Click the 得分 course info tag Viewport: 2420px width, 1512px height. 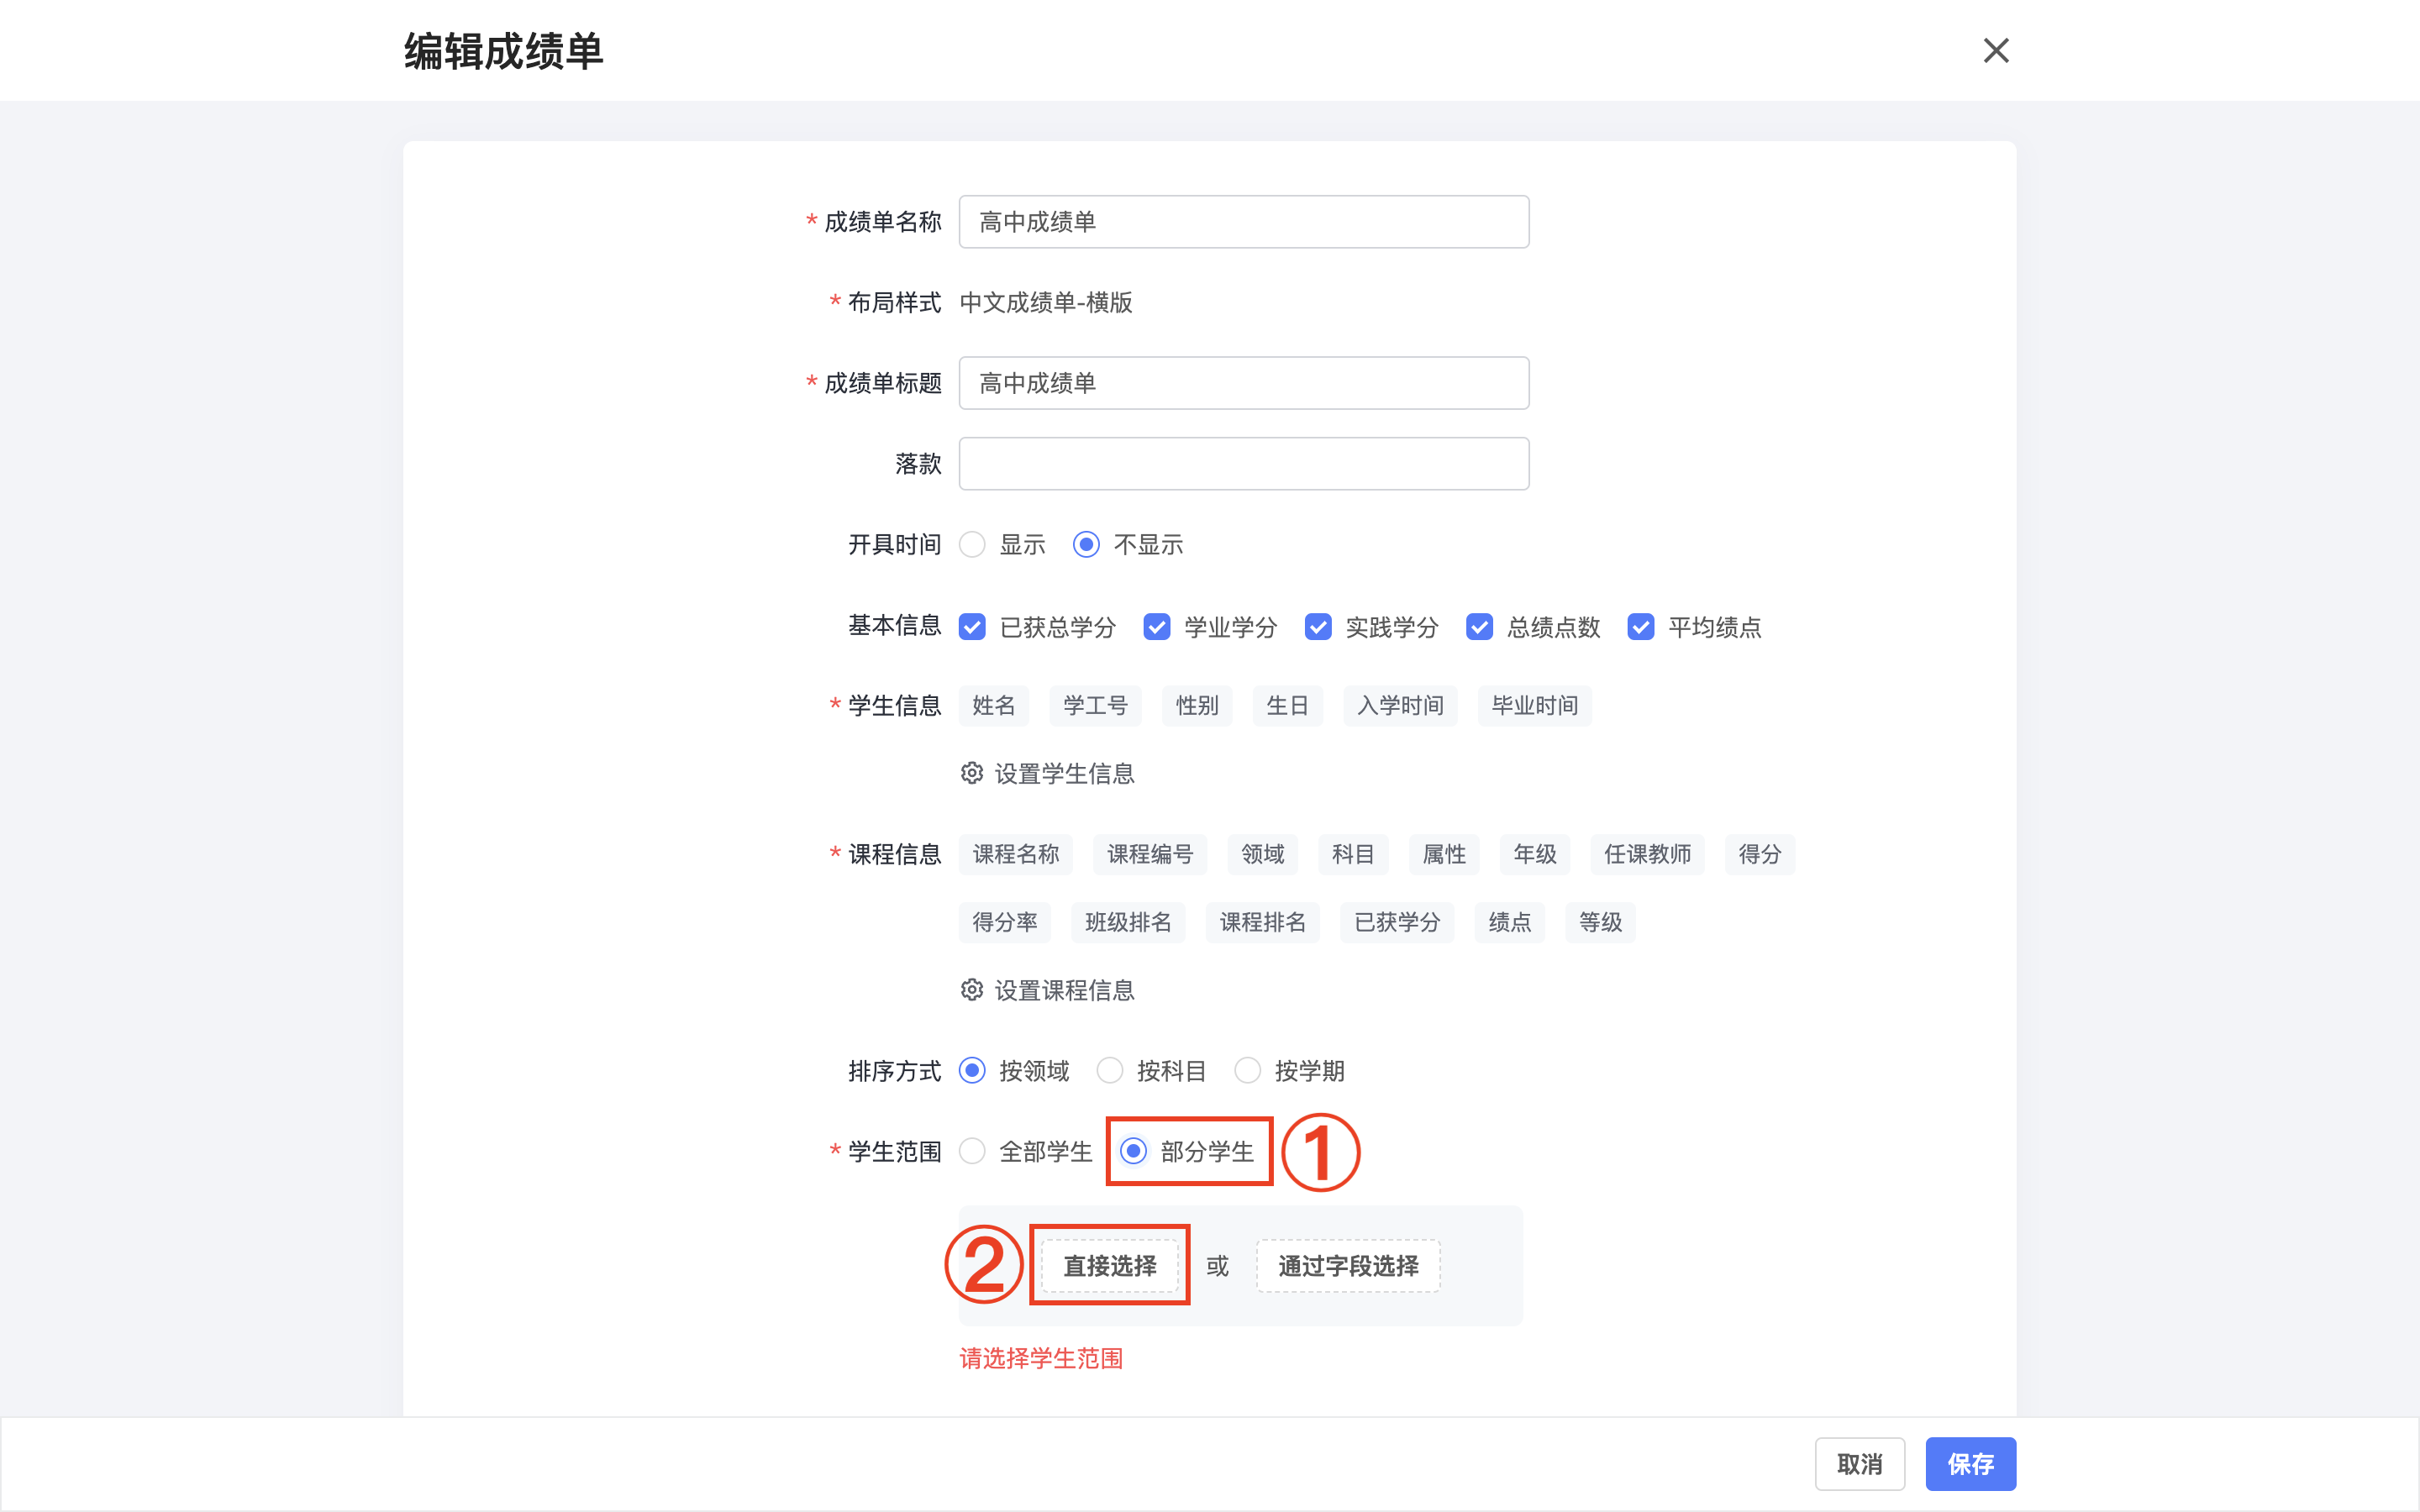1760,855
